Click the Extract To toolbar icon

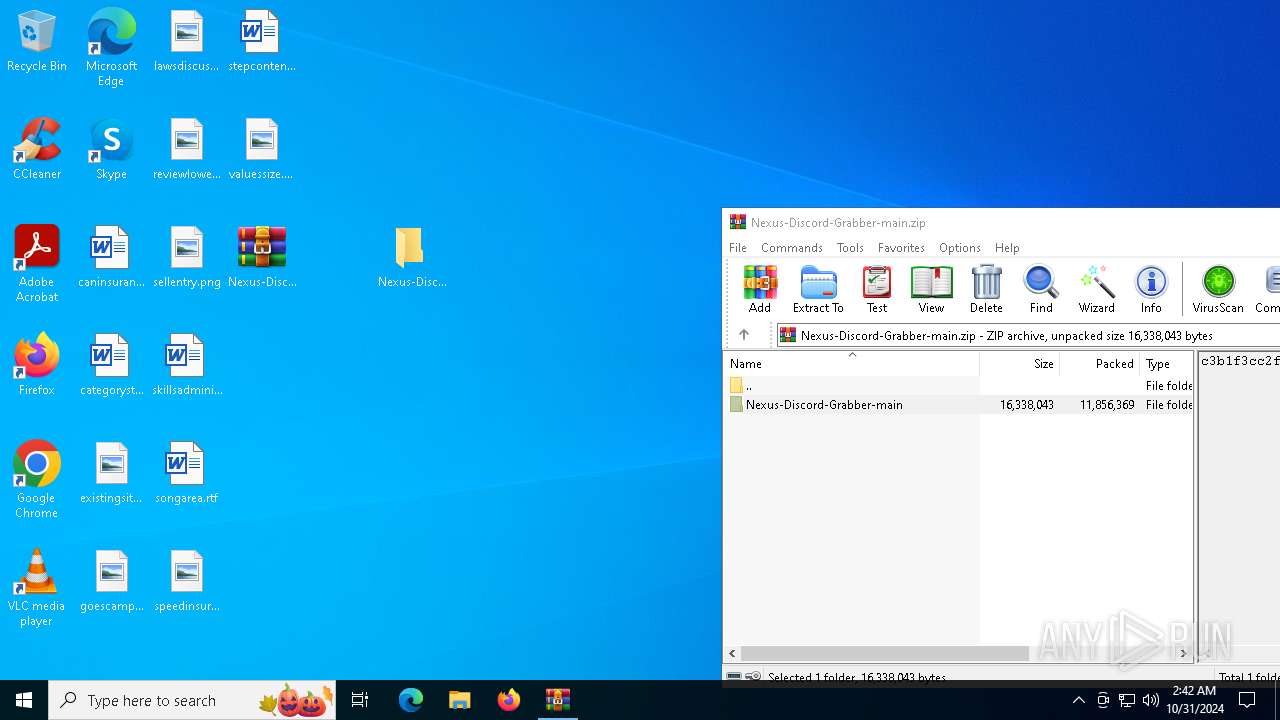pos(818,289)
